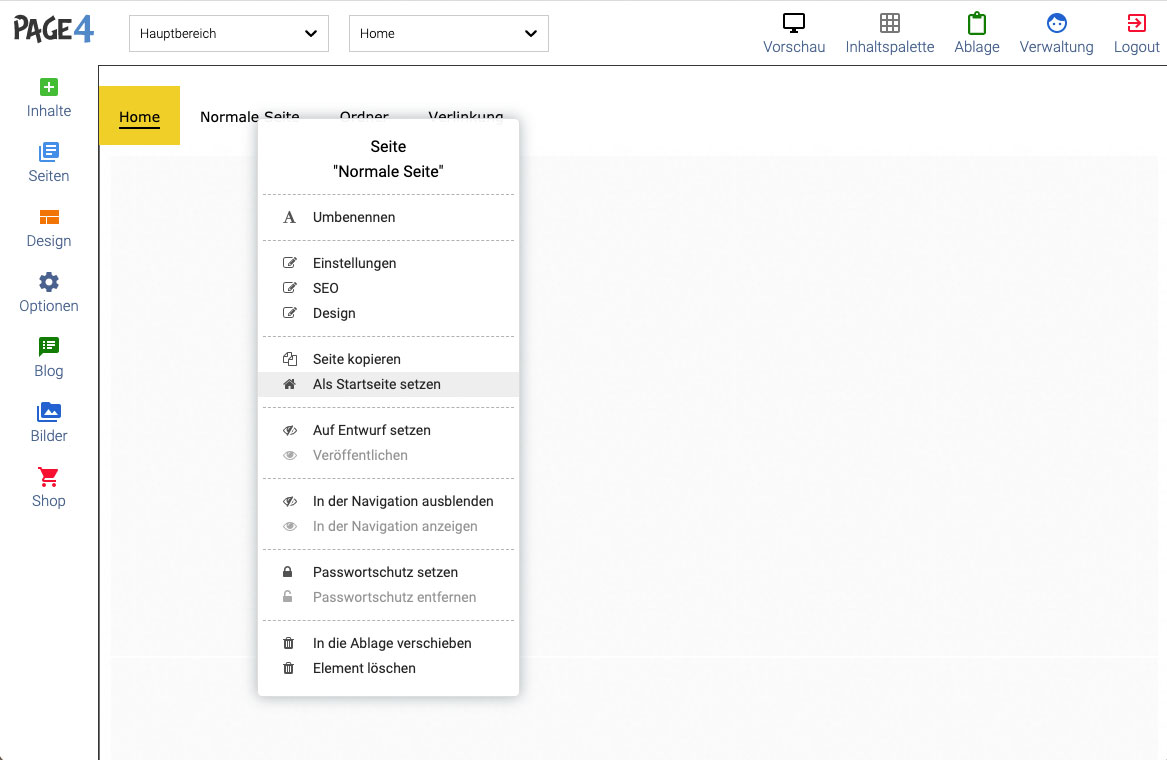Click the open lock icon beside Passwortschutz entfernen
This screenshot has width=1167, height=760.
[287, 597]
